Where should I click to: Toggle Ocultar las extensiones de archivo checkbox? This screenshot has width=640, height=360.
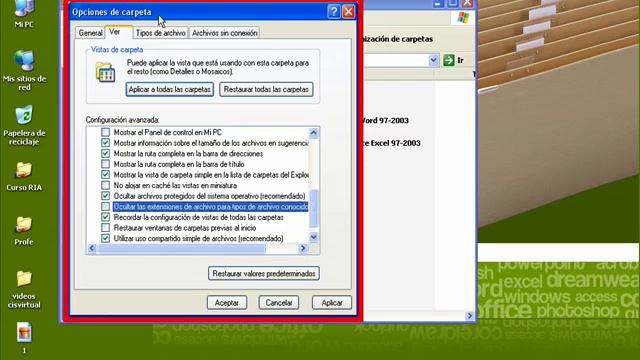coord(105,207)
